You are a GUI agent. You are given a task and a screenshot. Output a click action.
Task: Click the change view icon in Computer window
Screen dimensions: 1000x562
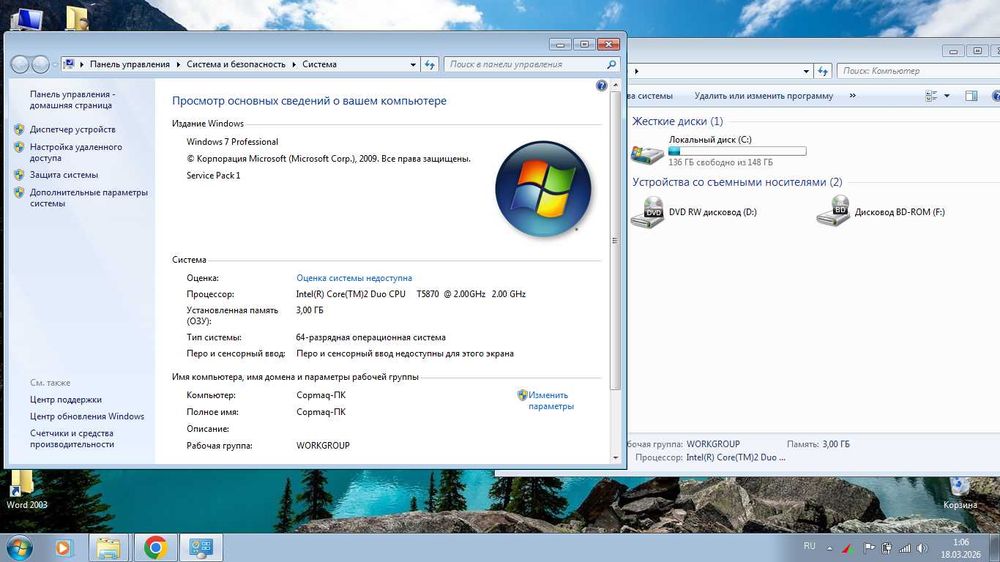931,96
